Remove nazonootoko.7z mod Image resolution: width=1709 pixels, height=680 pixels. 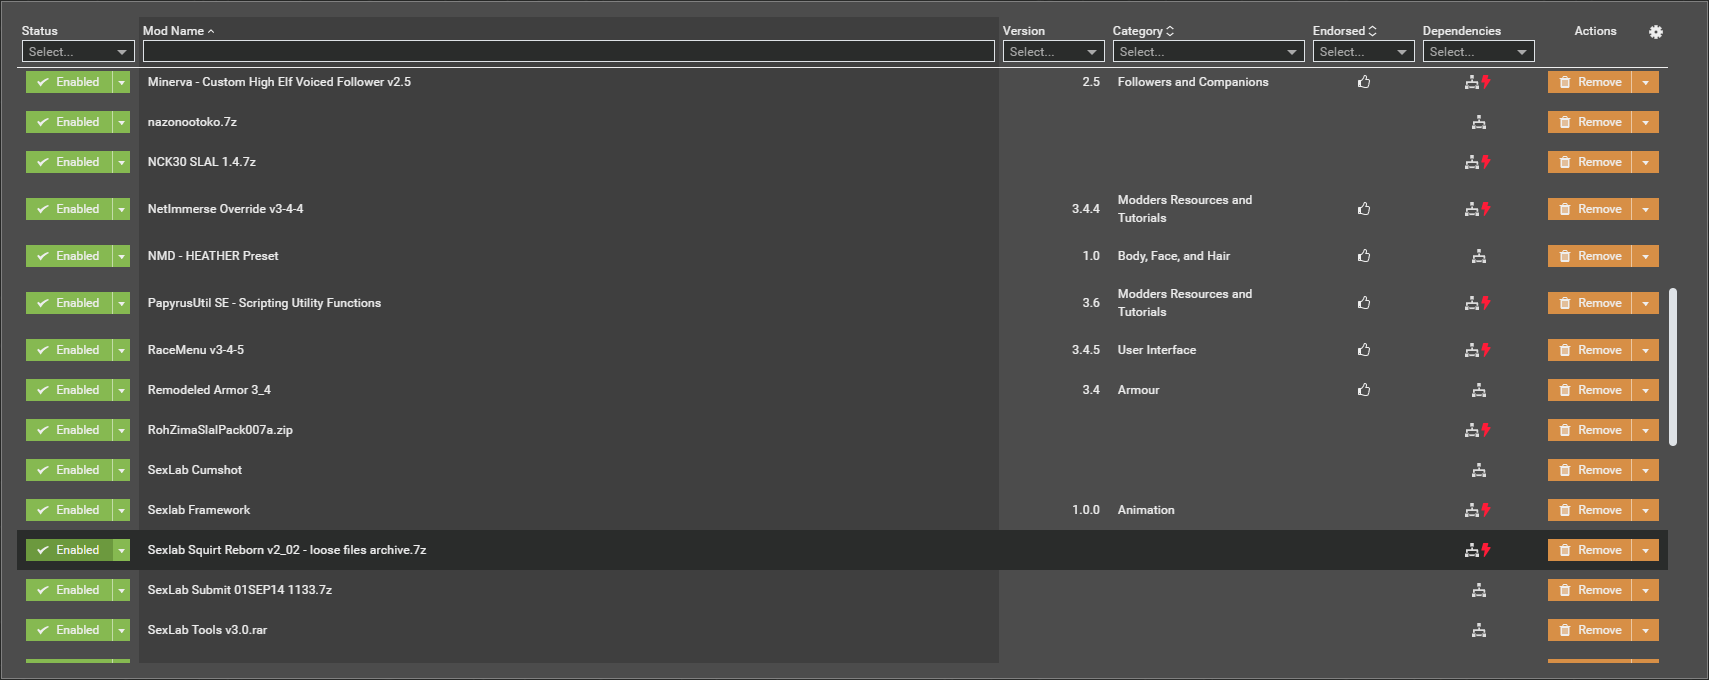1590,122
